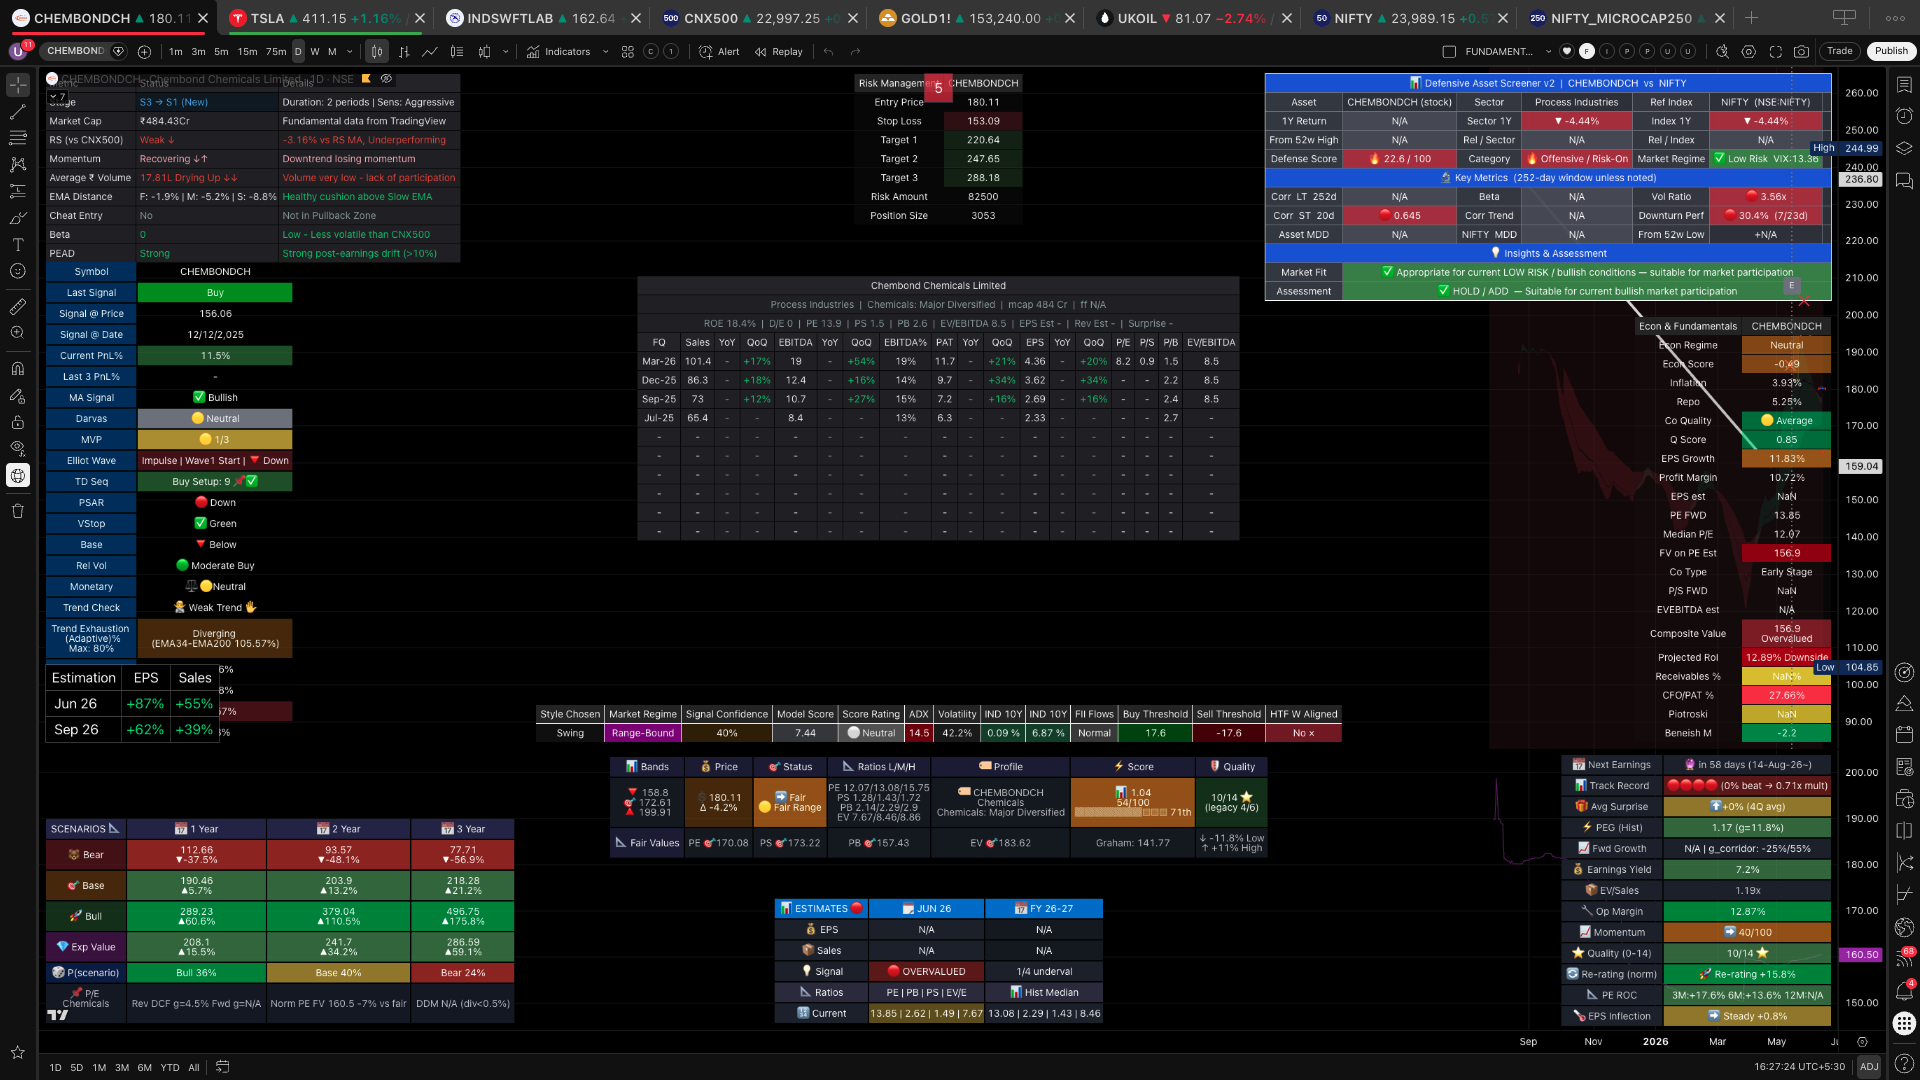Start bar Replay mode
The image size is (1920, 1080).
[x=779, y=51]
